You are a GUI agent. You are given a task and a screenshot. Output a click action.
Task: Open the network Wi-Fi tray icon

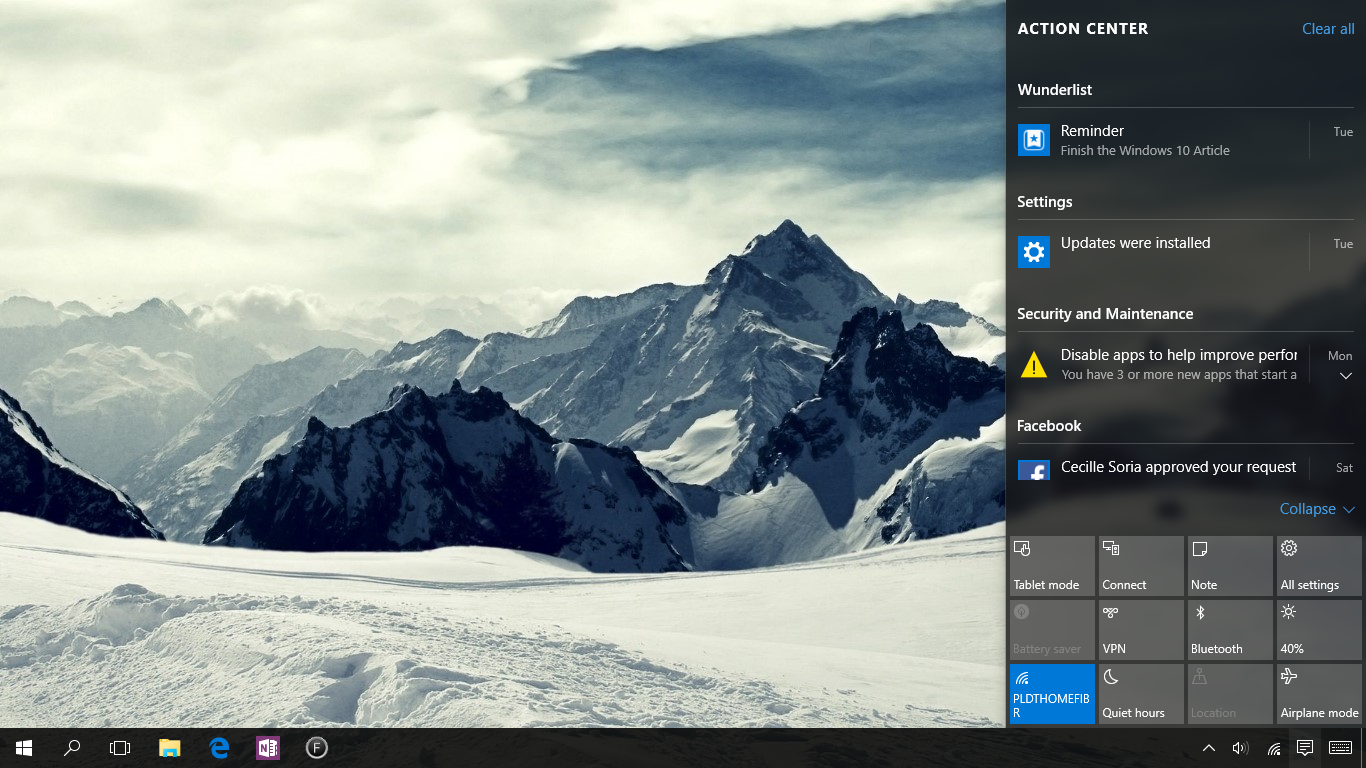point(1274,748)
